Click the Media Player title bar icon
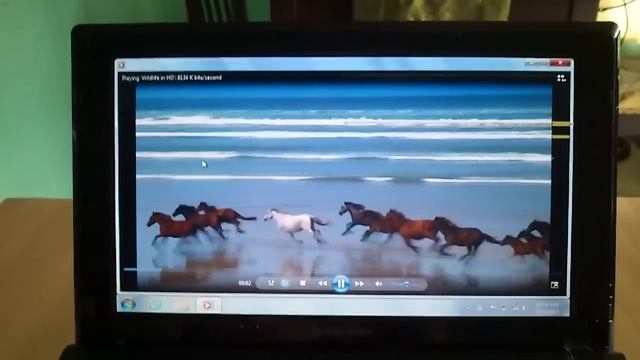The width and height of the screenshot is (640, 360). tap(122, 65)
